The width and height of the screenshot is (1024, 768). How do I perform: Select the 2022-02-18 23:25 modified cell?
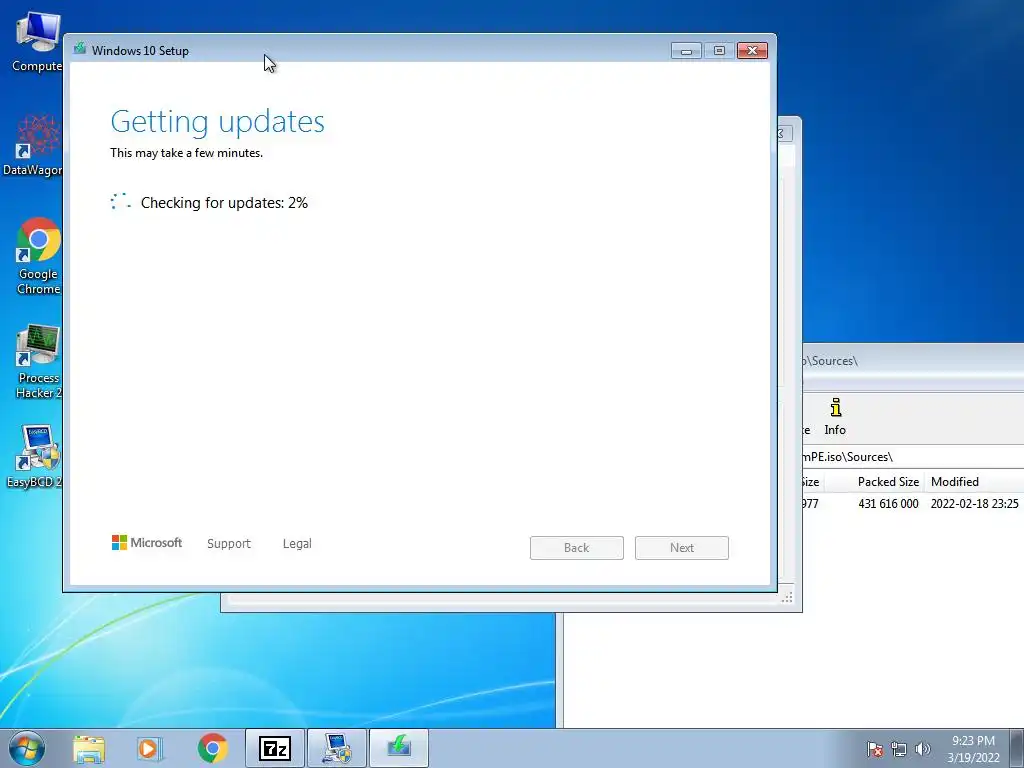click(x=974, y=504)
